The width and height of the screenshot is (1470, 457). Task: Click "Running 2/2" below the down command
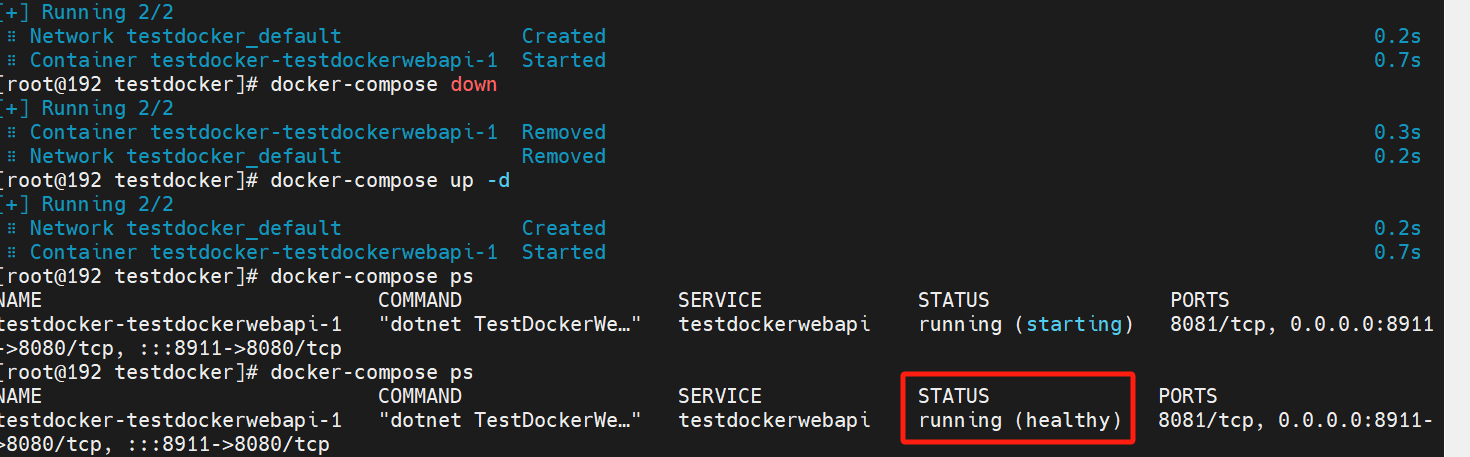tap(107, 108)
